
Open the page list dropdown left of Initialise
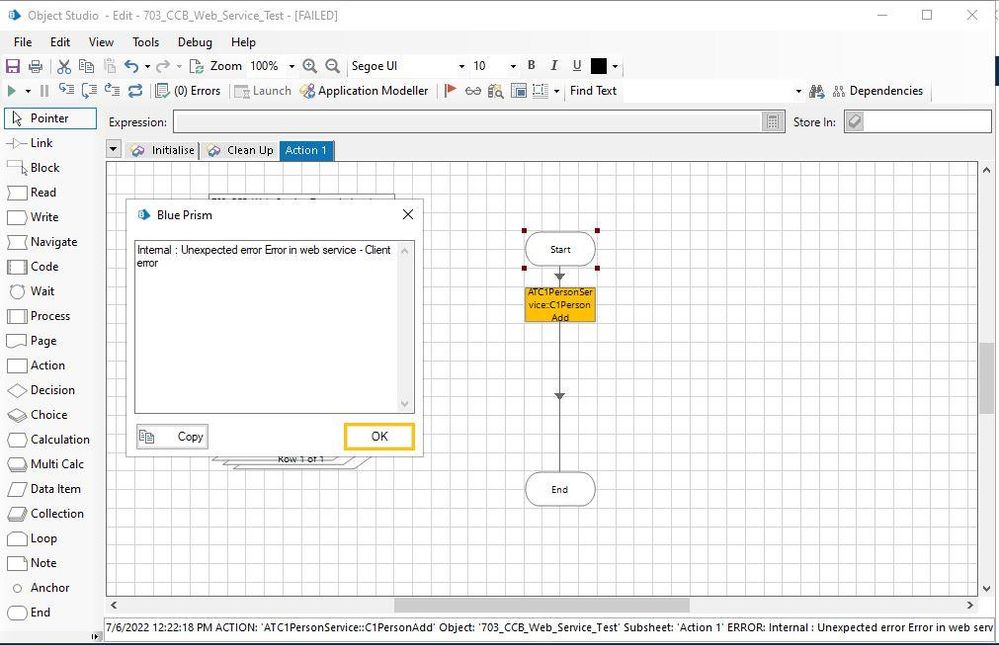point(113,150)
